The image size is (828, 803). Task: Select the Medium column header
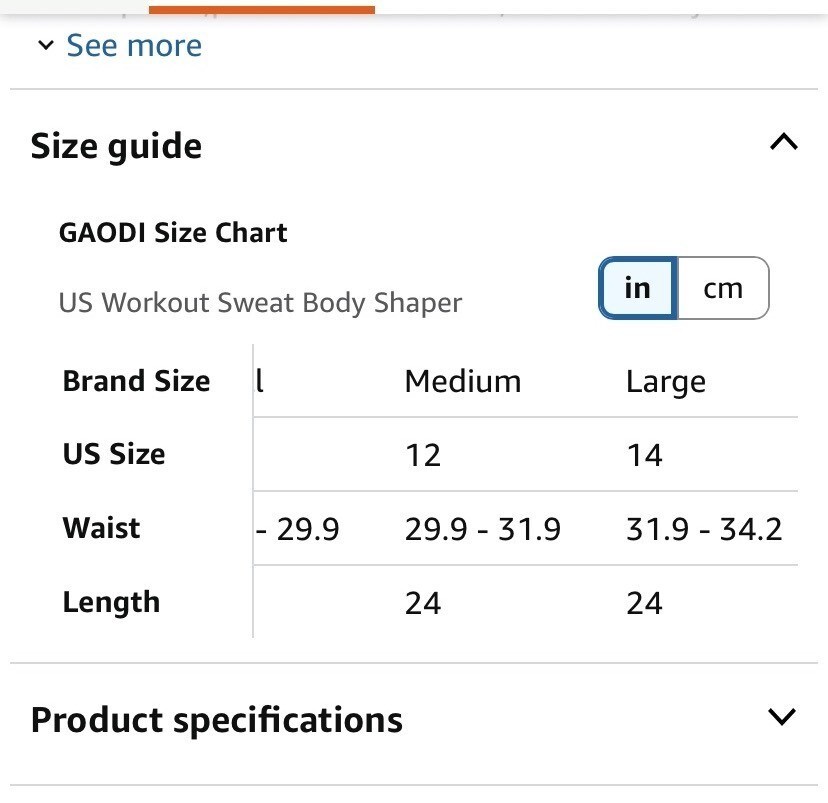pos(462,381)
